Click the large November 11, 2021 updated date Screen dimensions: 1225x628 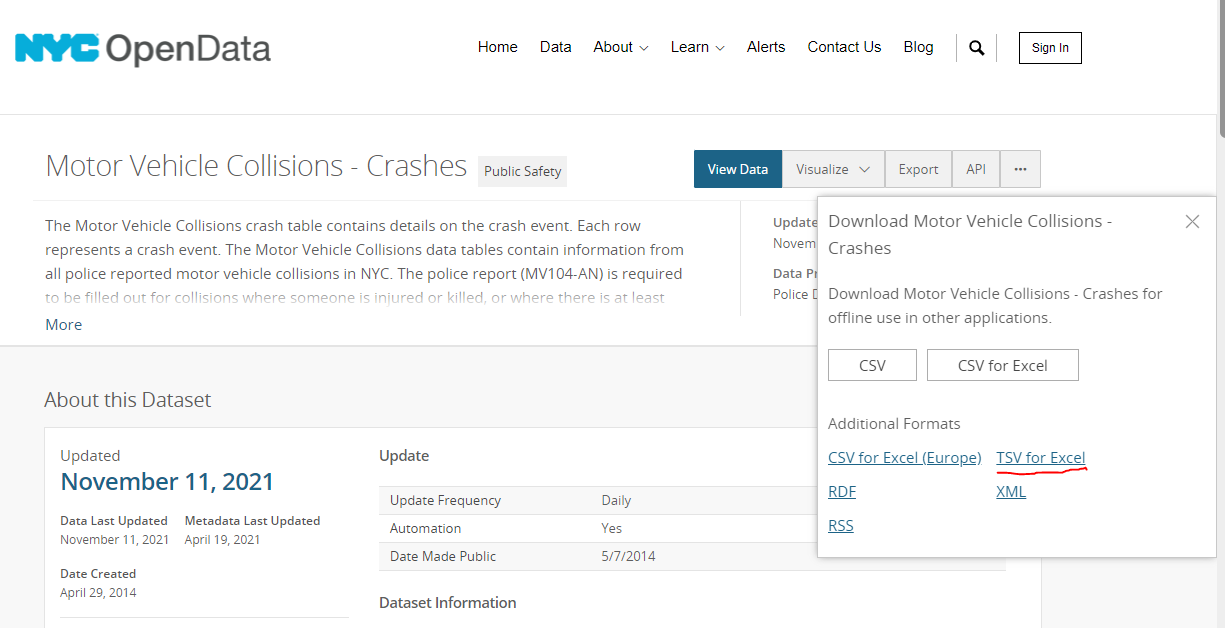point(167,482)
